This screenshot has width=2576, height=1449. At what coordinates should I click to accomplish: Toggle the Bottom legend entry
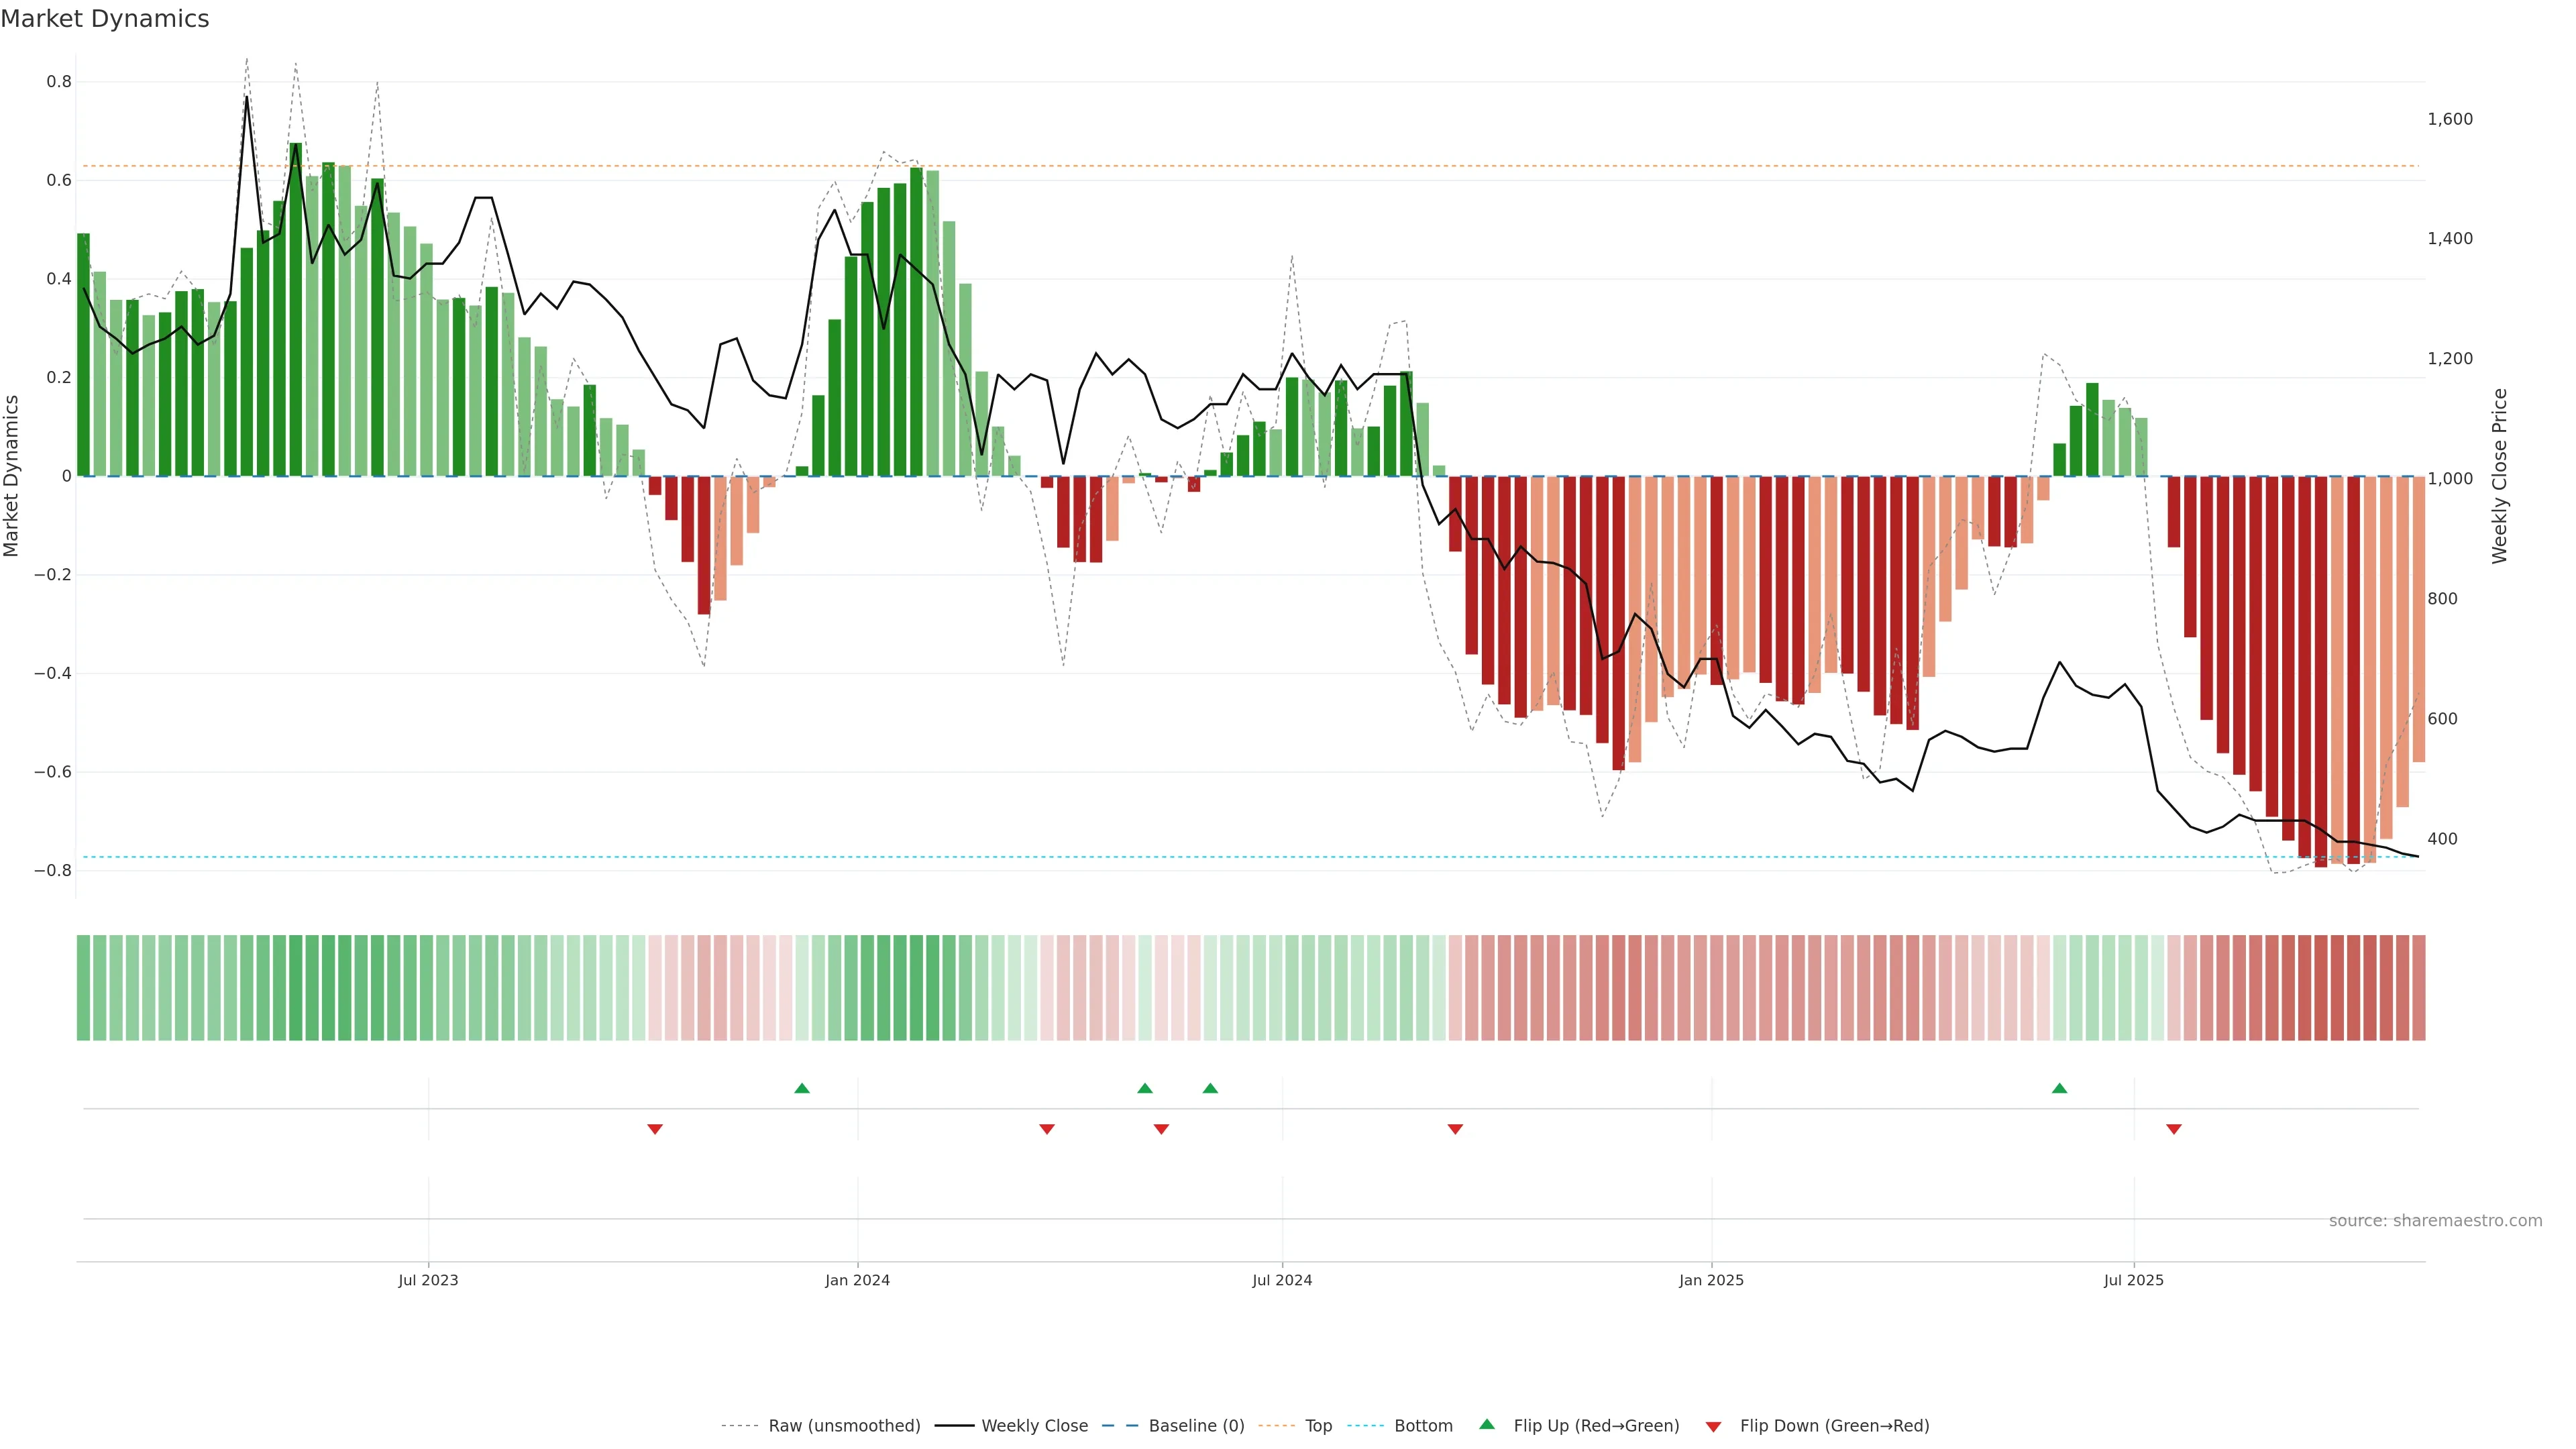pyautogui.click(x=1423, y=1426)
